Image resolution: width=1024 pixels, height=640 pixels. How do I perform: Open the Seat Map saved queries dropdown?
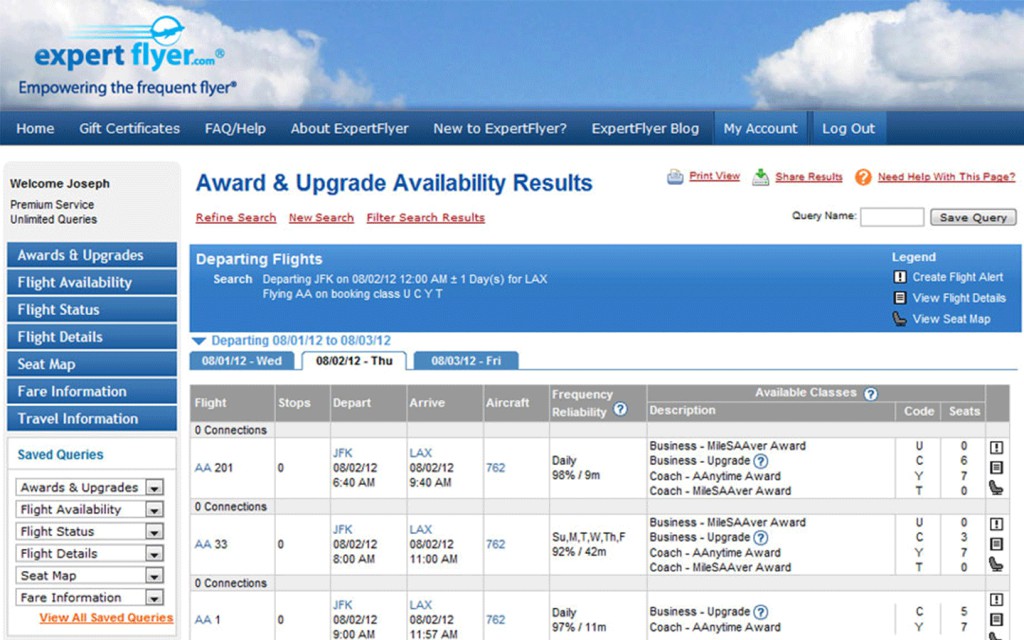pos(154,576)
